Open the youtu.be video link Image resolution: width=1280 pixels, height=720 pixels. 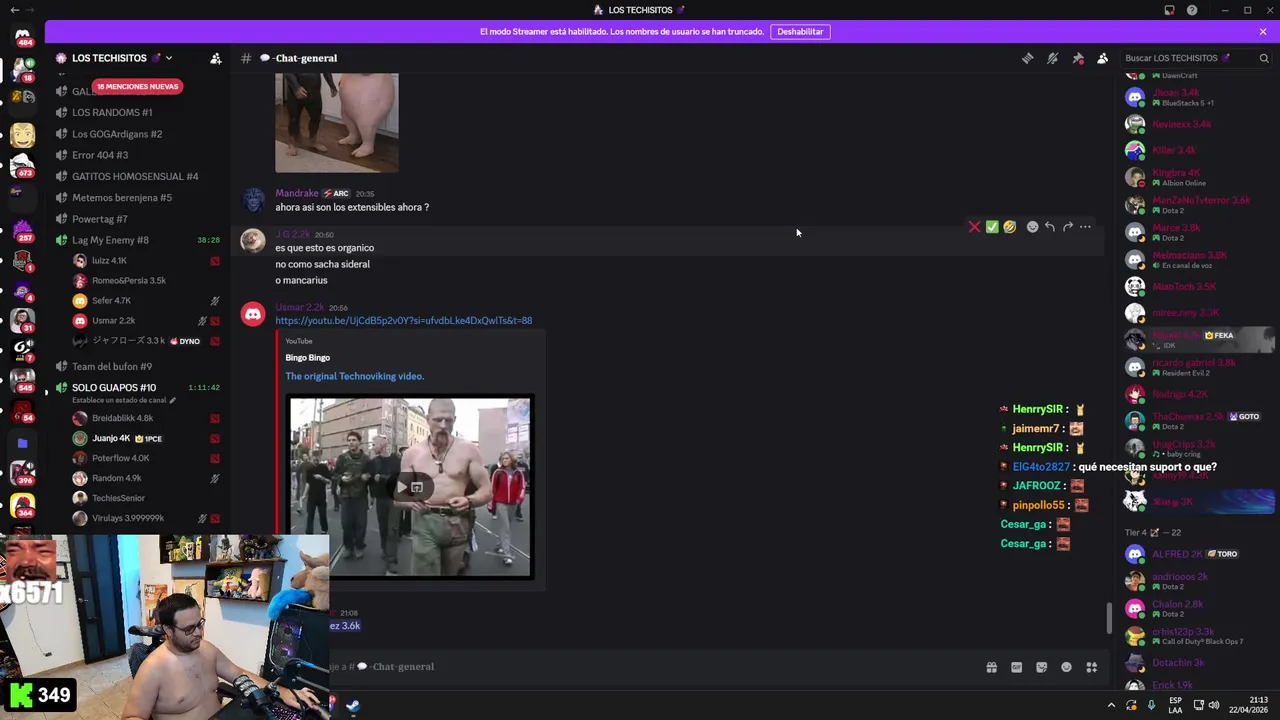404,320
